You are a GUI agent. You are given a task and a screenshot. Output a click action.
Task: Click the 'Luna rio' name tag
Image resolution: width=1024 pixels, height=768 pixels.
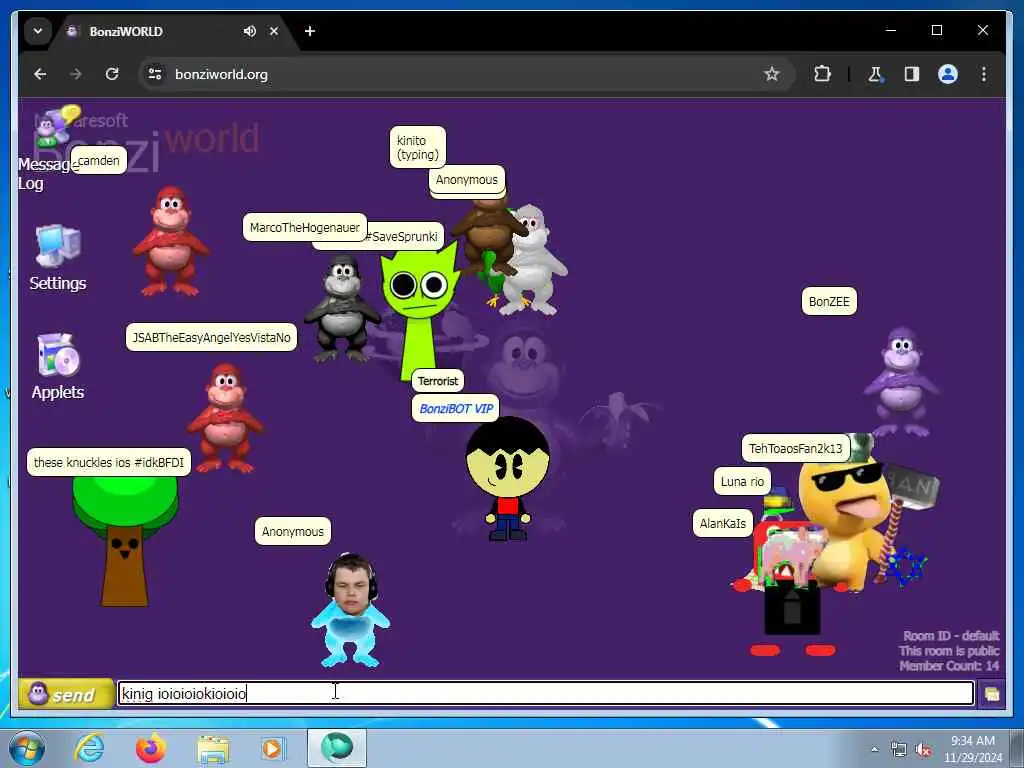coord(742,482)
